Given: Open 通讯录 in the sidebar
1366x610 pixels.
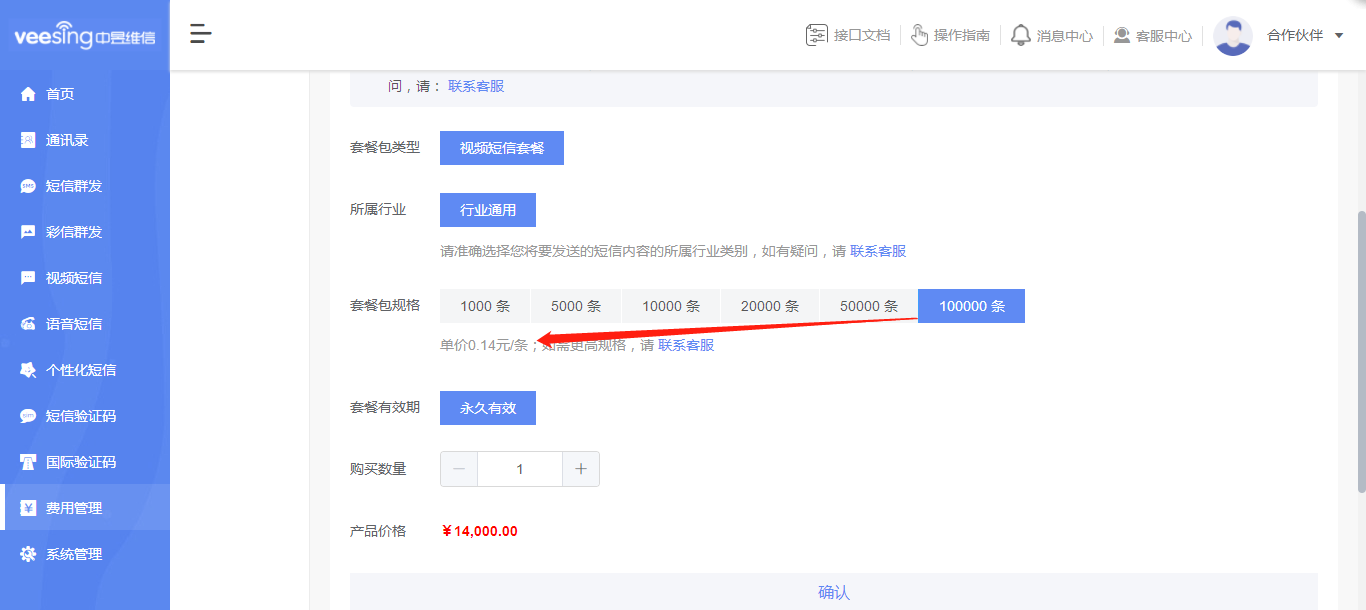Looking at the screenshot, I should (x=85, y=140).
